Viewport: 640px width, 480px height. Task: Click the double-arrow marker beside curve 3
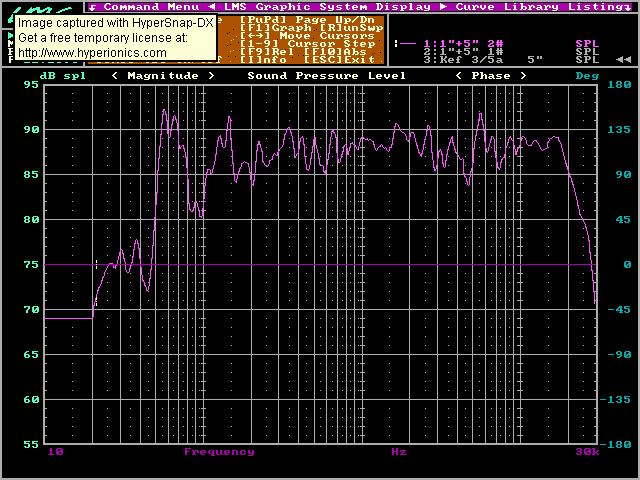click(623, 60)
